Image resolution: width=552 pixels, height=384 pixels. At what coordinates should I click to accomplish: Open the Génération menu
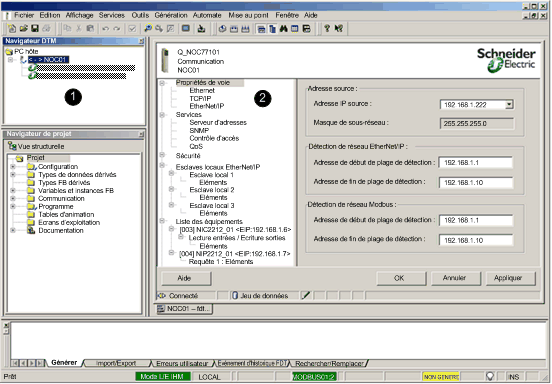(171, 15)
